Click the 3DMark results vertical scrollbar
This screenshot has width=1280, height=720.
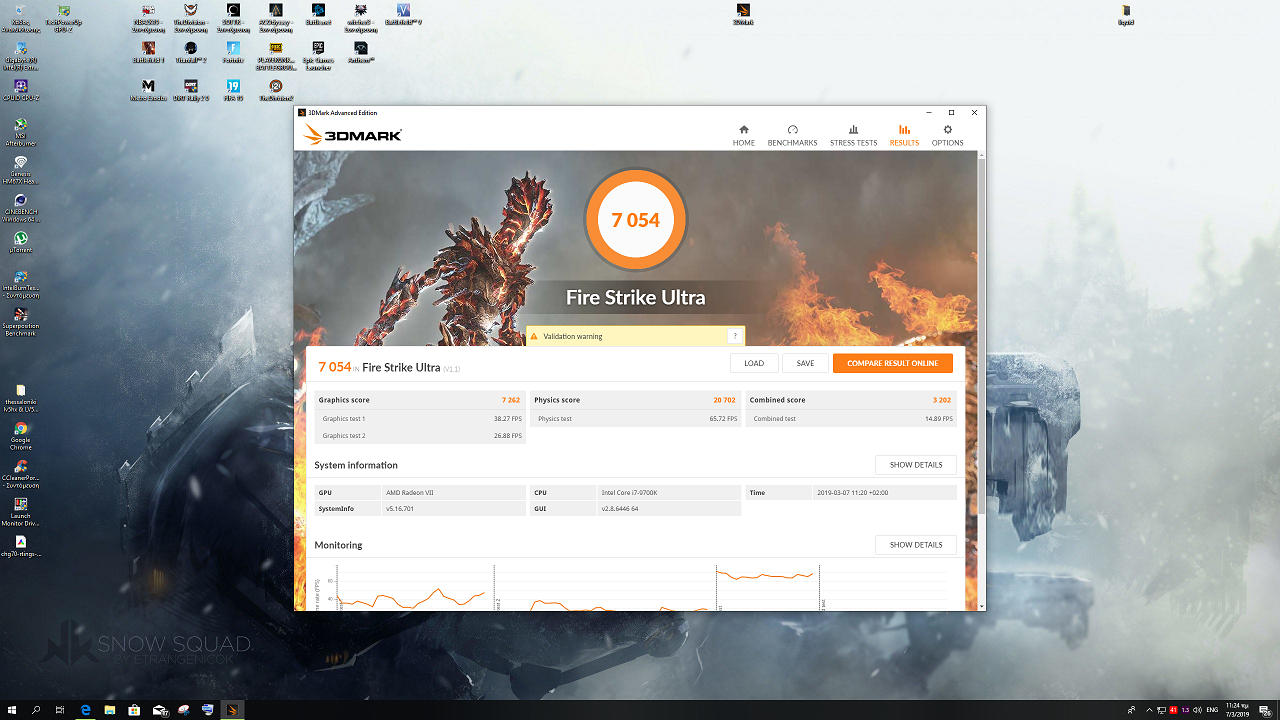coord(981,335)
